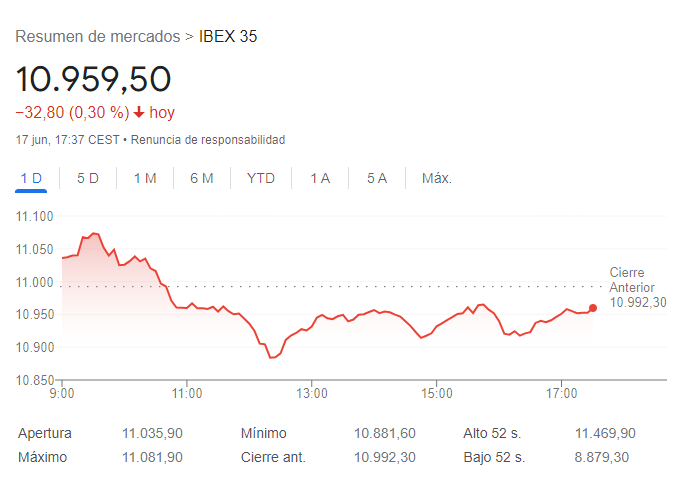Screen dimensions: 695x478
Task: Select the YTD range tab
Action: (x=261, y=178)
